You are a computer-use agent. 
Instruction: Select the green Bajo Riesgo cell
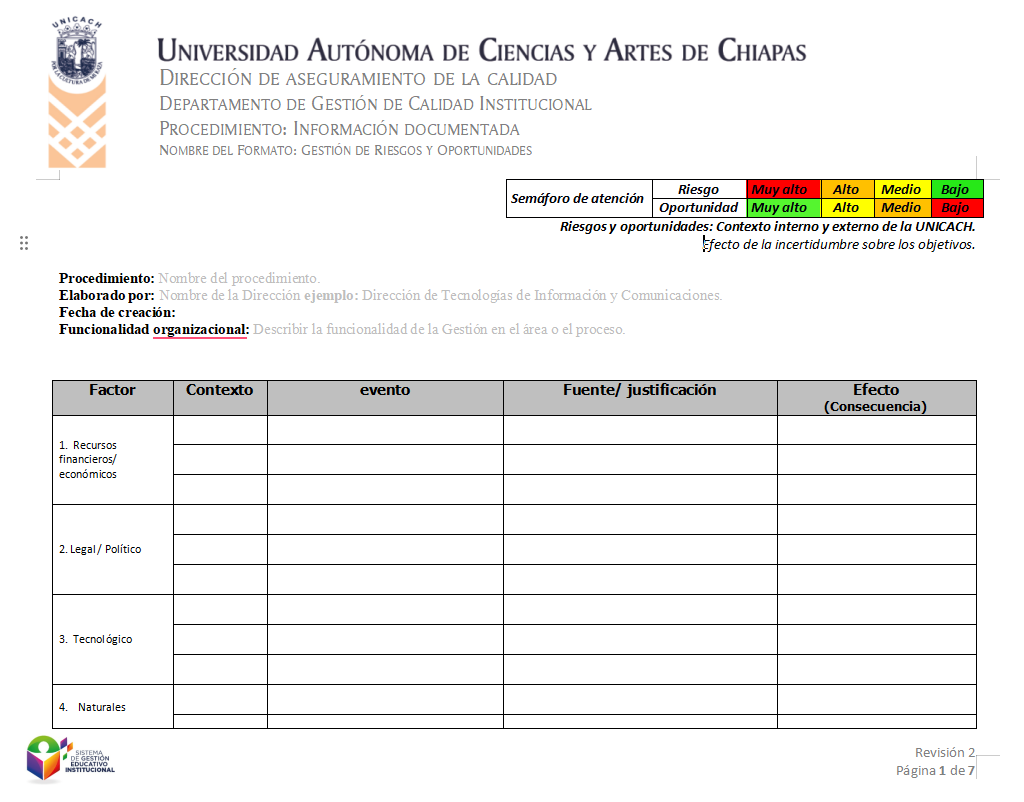coord(956,190)
